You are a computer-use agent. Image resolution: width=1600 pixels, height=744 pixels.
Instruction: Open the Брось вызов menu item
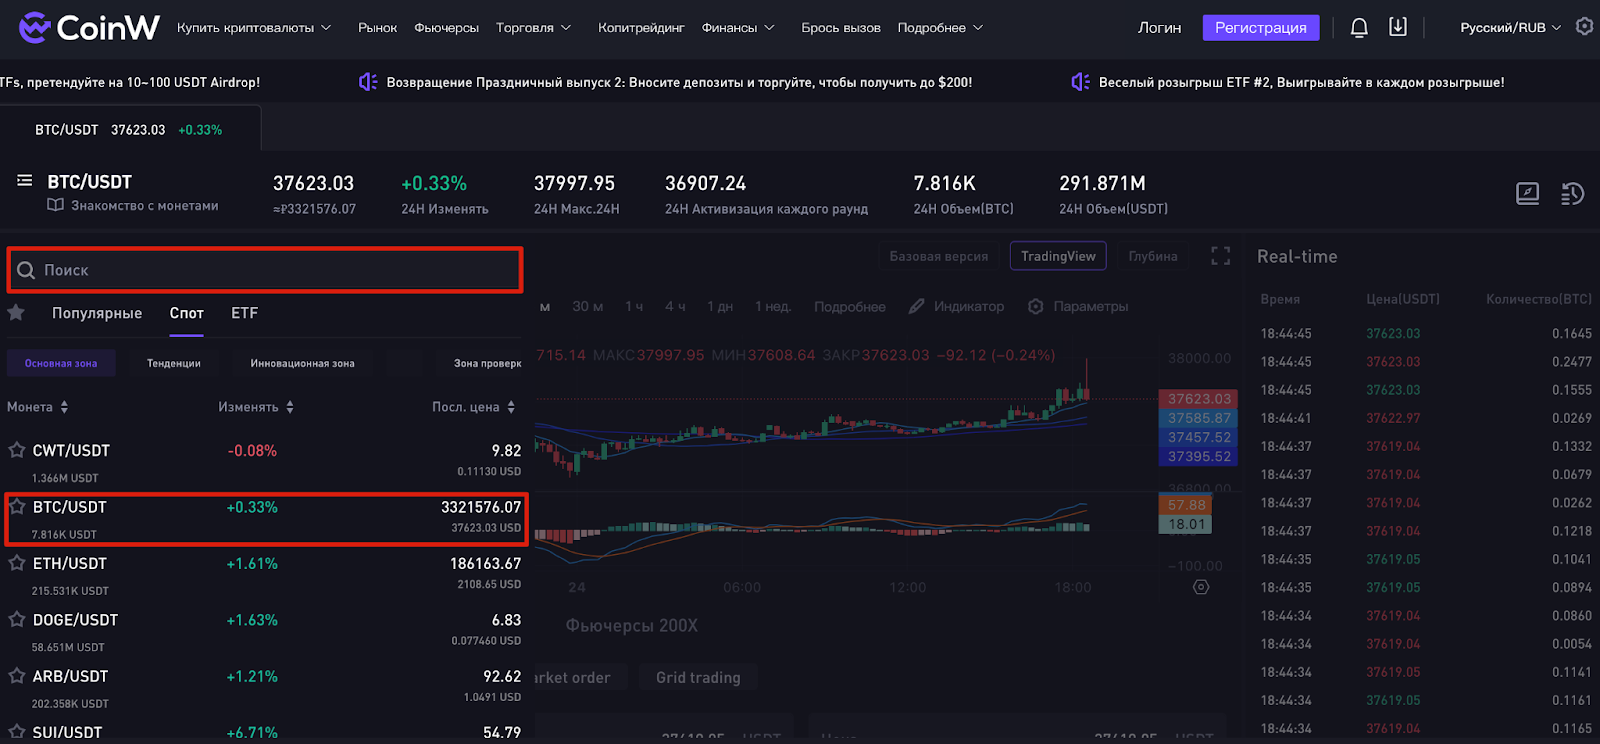(x=840, y=28)
